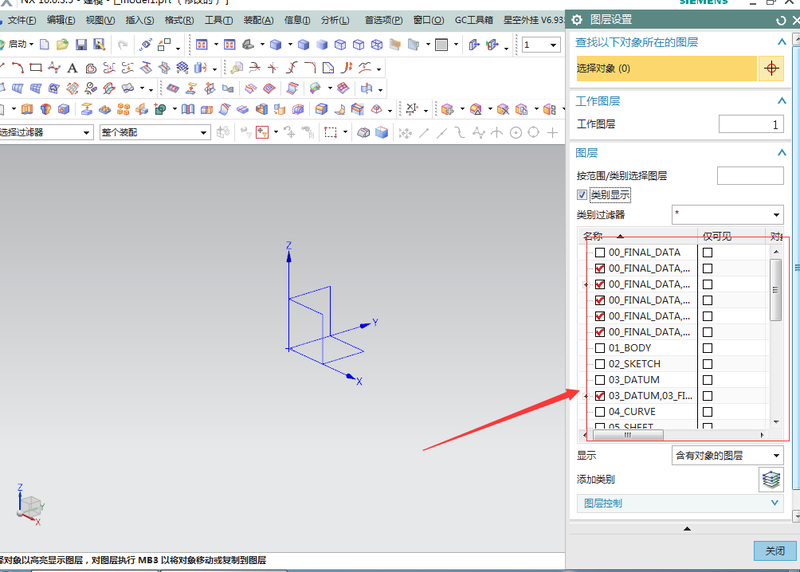This screenshot has height=572, width=800.
Task: Uncheck the 03_DATUM,03_FI... layer checkbox
Action: coord(600,396)
